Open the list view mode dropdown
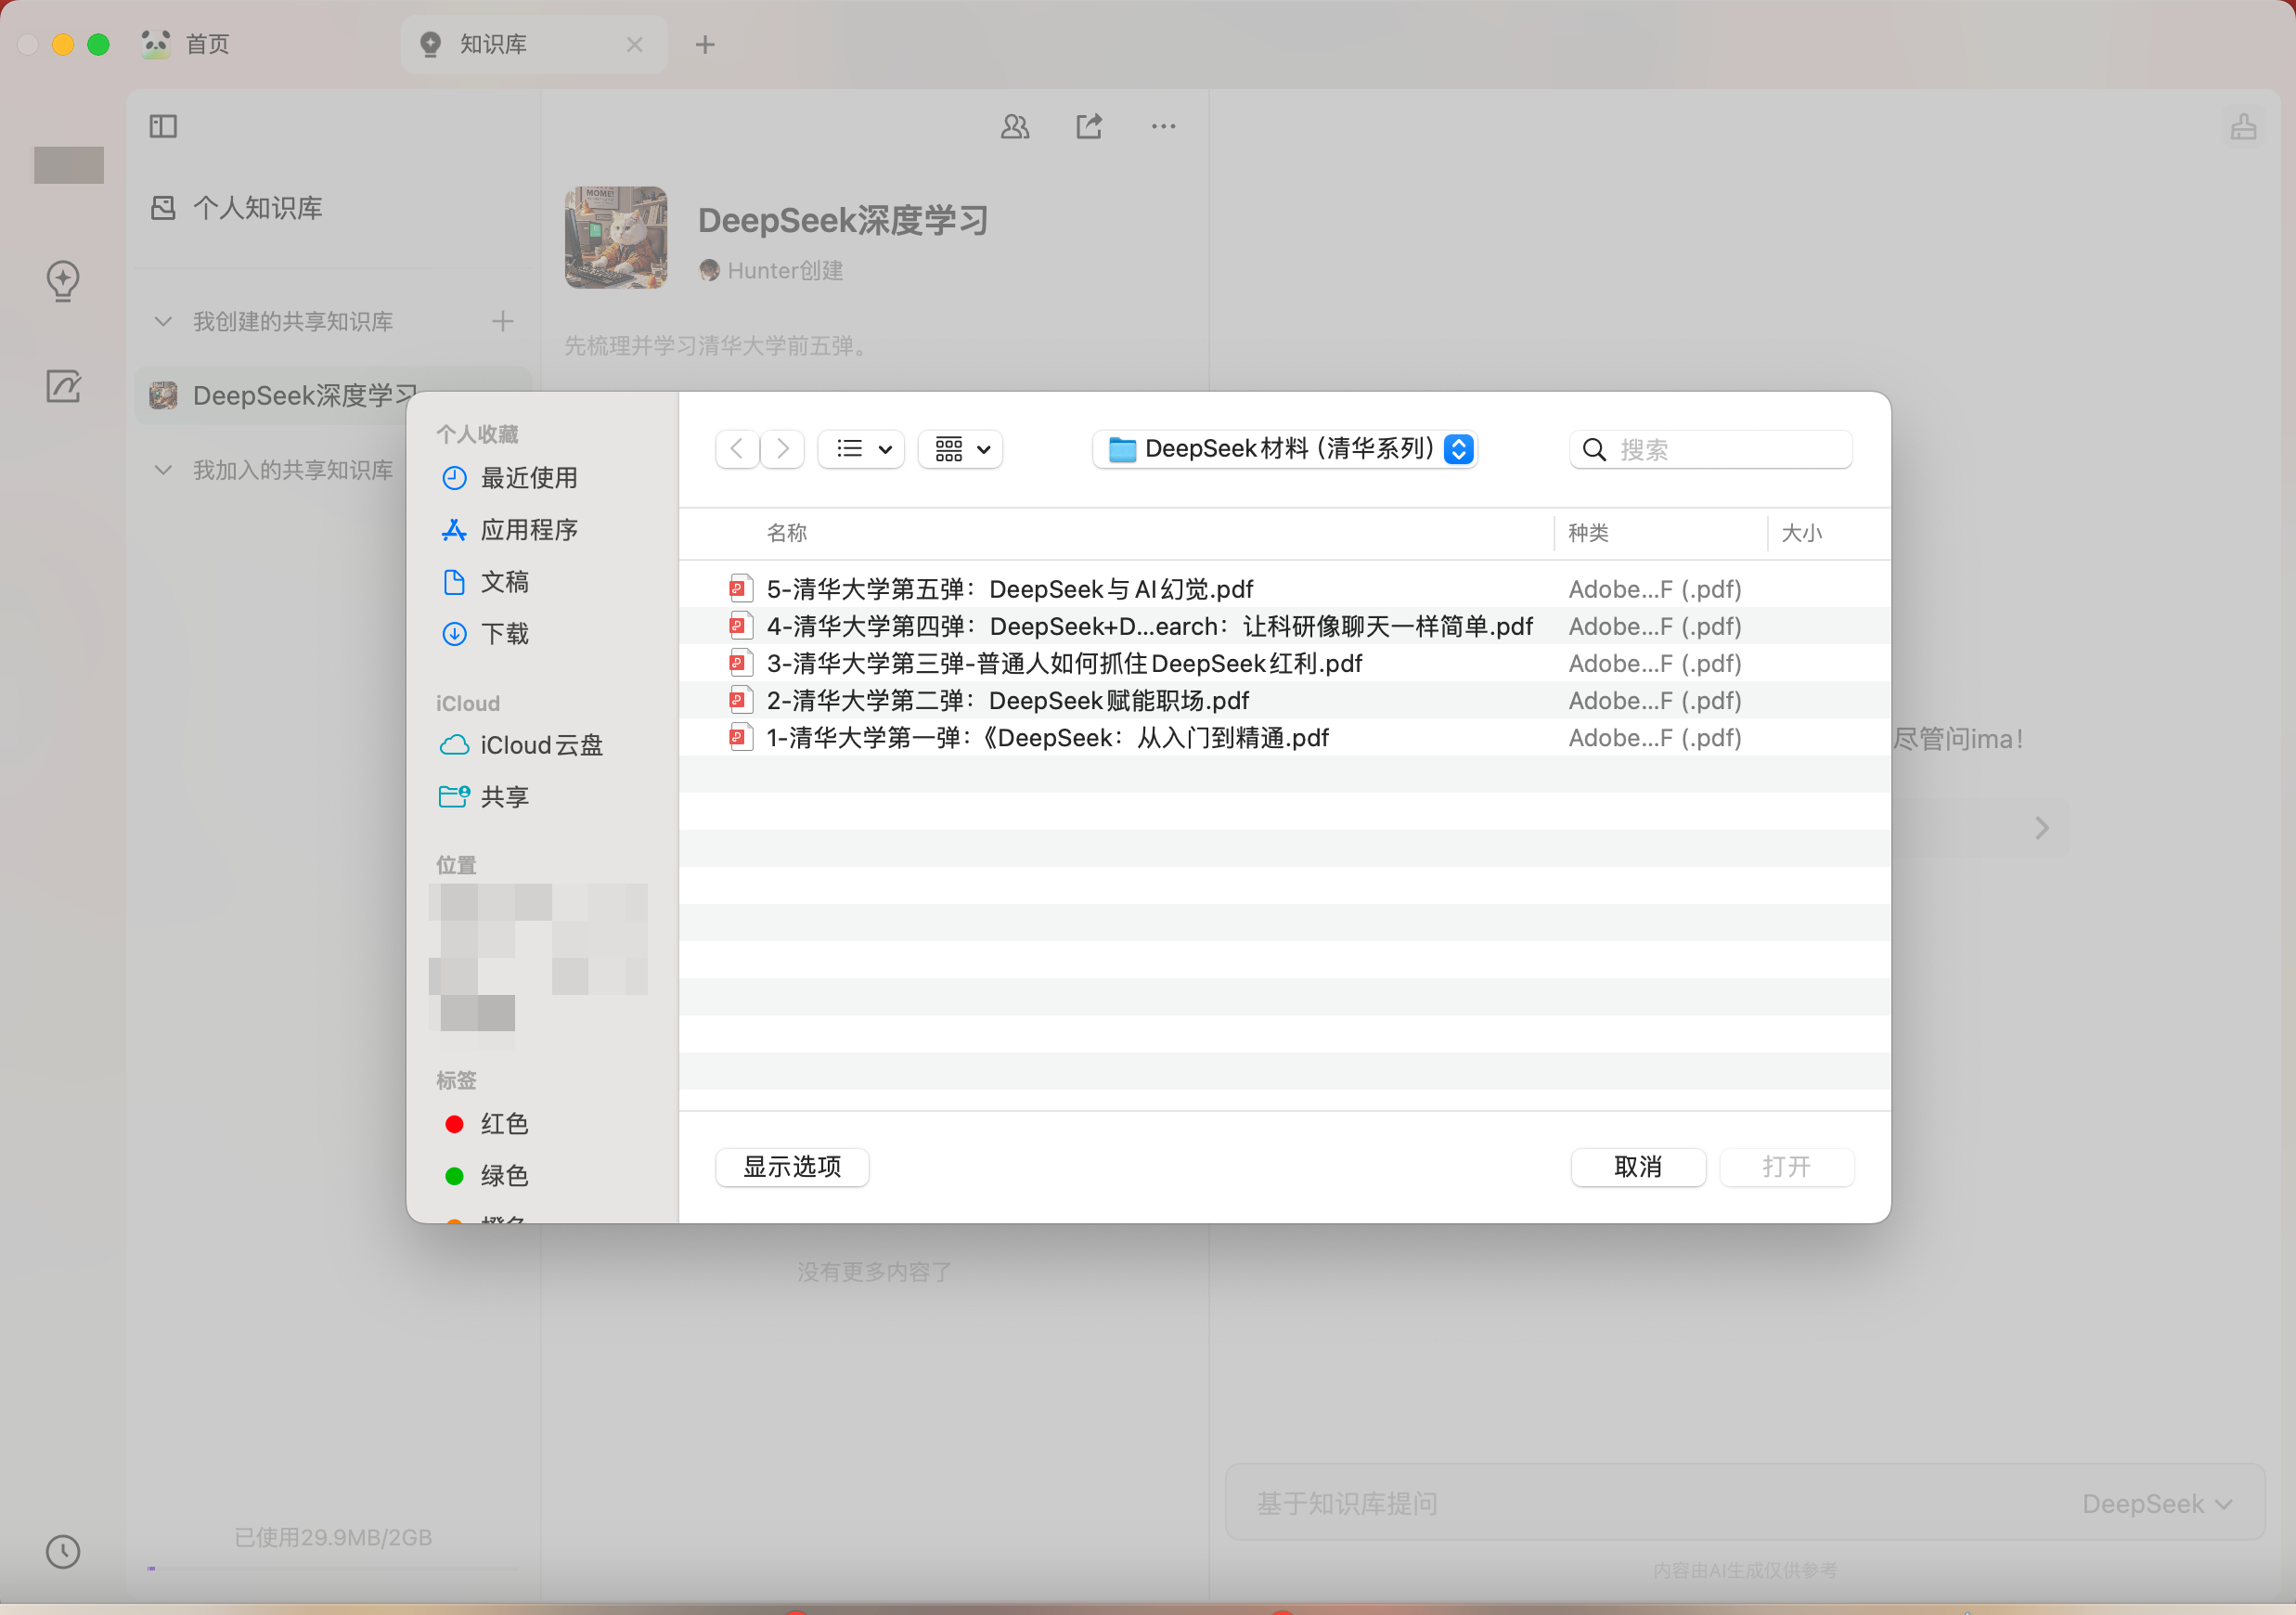Viewport: 2296px width, 1615px height. [861, 449]
